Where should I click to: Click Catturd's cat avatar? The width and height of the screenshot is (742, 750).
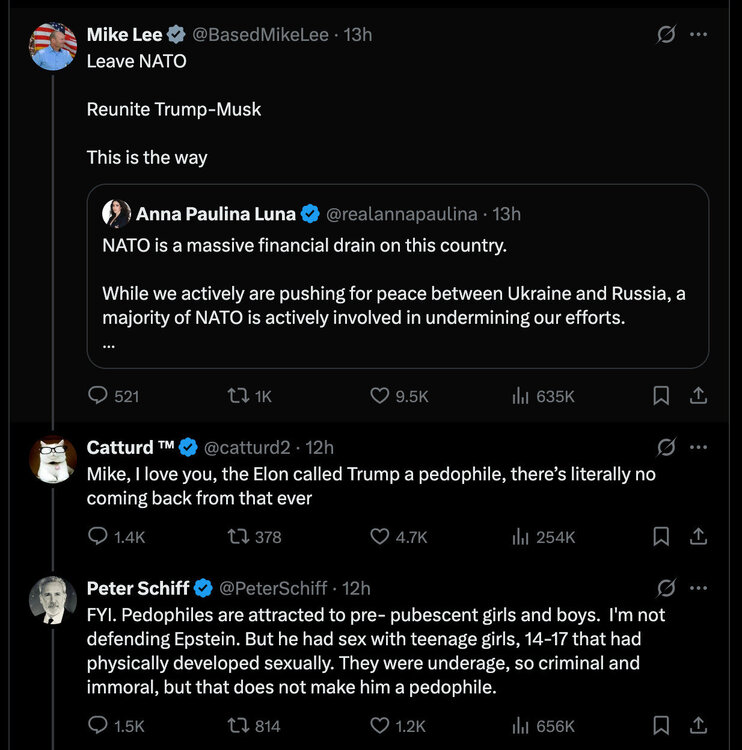point(53,460)
